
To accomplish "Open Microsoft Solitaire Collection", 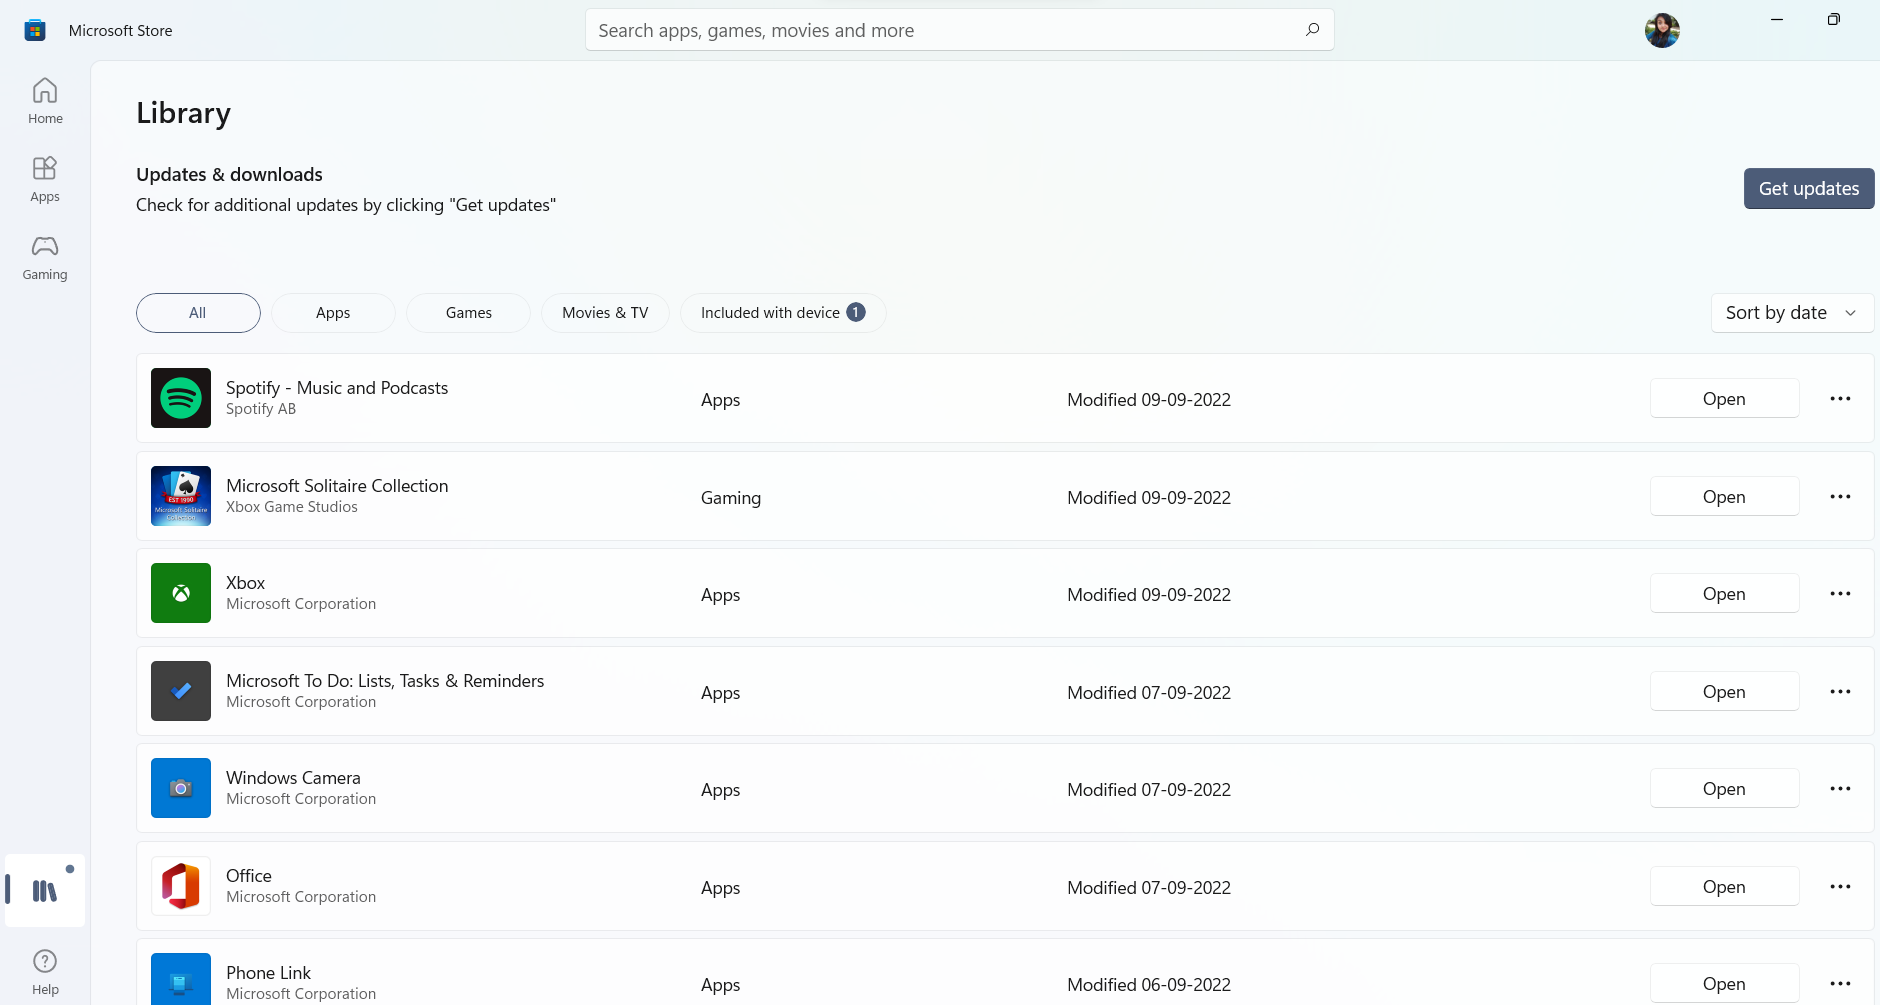I will point(1724,496).
